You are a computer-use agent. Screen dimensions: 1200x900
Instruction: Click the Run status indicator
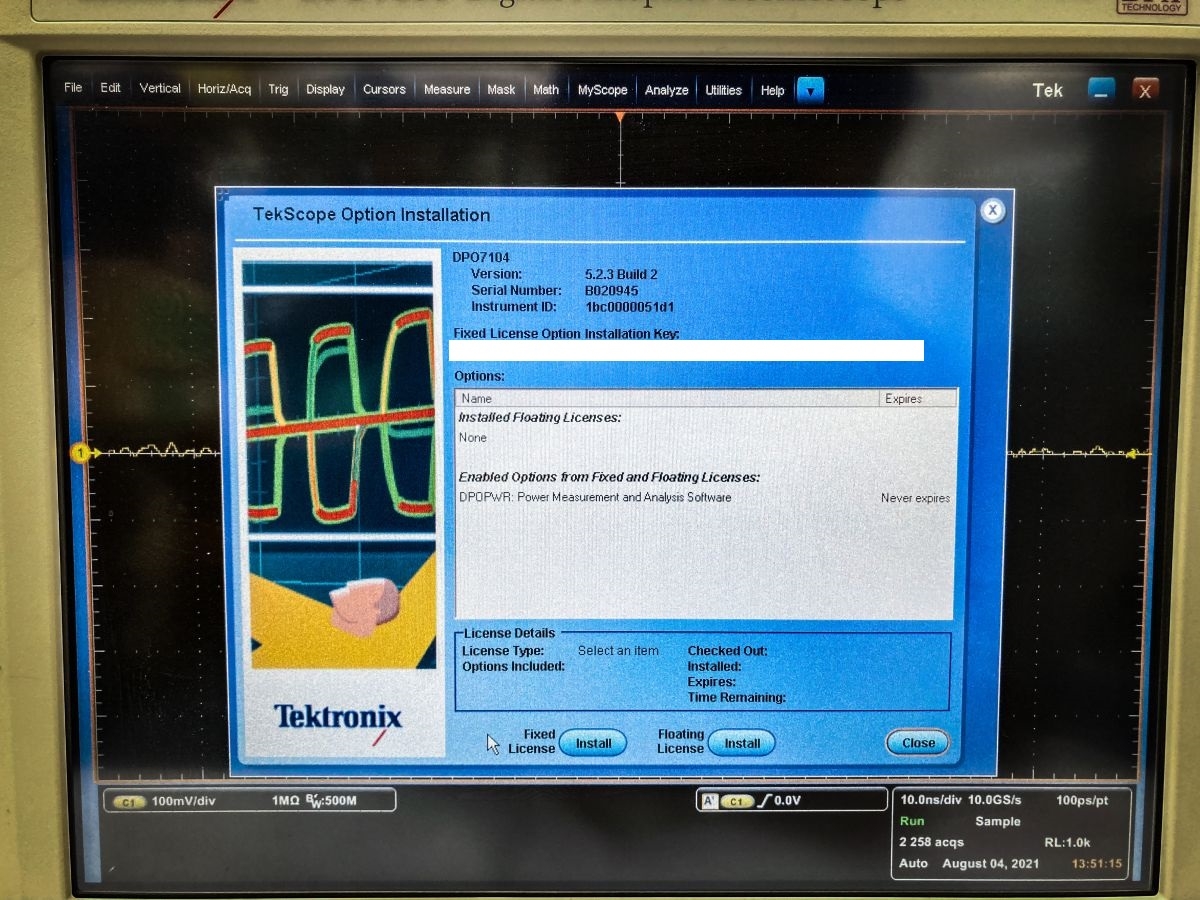tap(912, 821)
